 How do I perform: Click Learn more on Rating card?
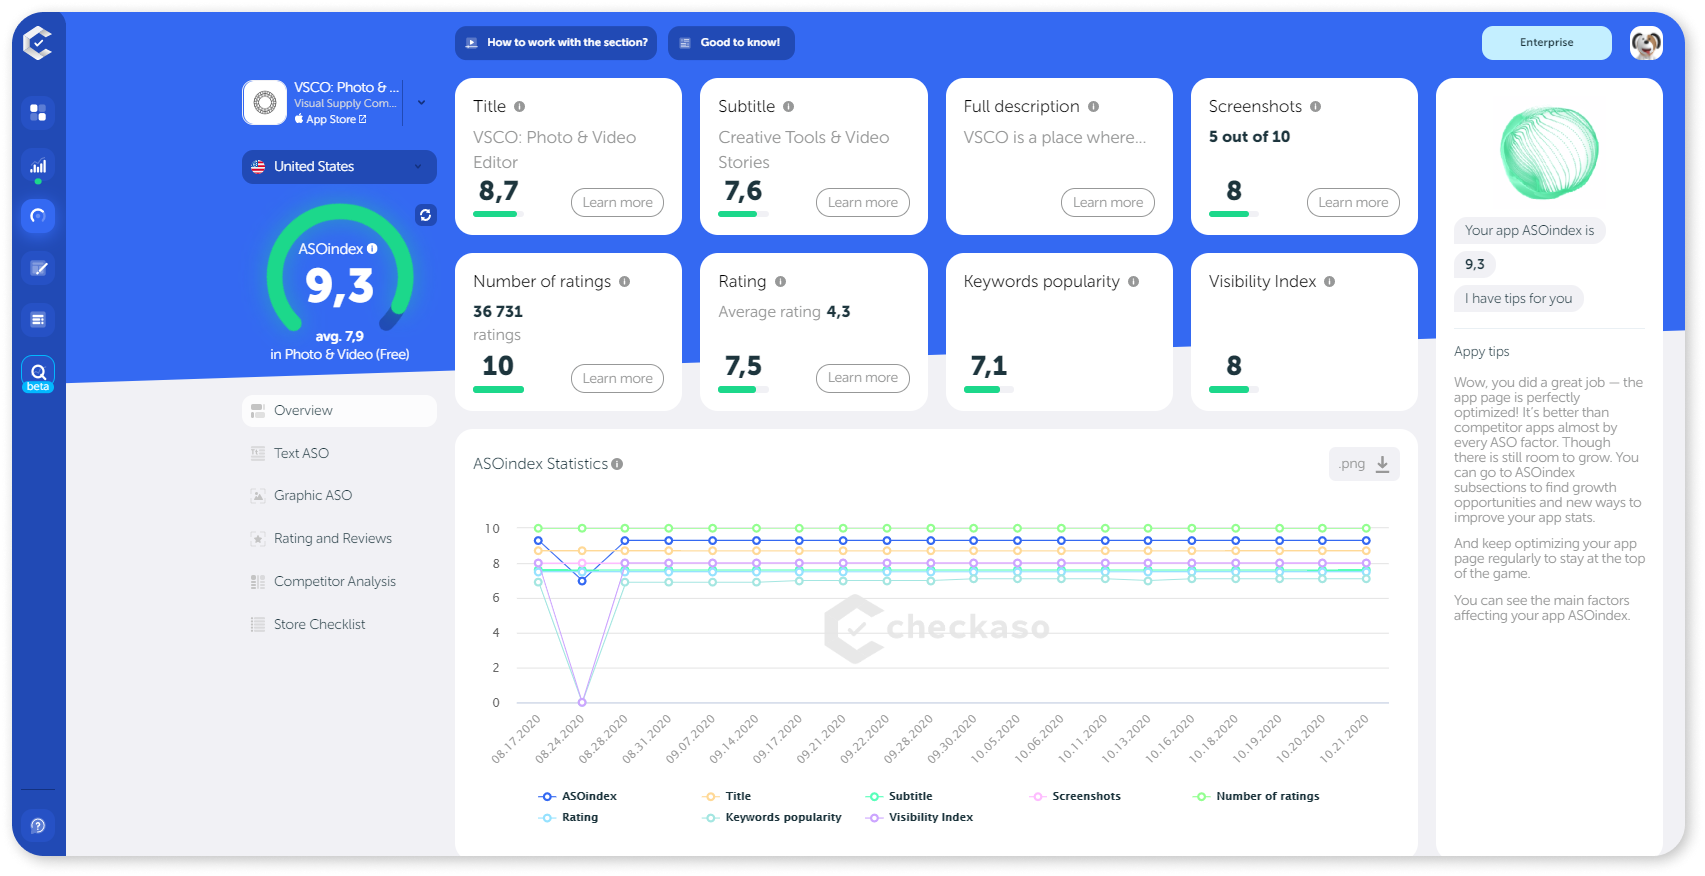click(863, 378)
